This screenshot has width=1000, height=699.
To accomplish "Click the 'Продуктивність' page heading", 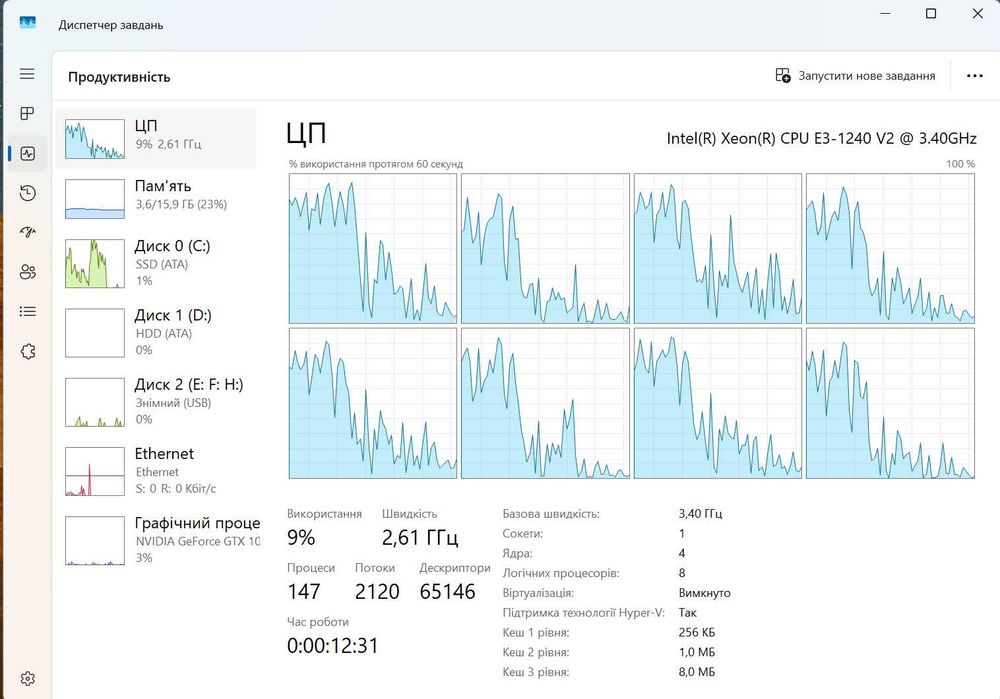I will tap(119, 77).
